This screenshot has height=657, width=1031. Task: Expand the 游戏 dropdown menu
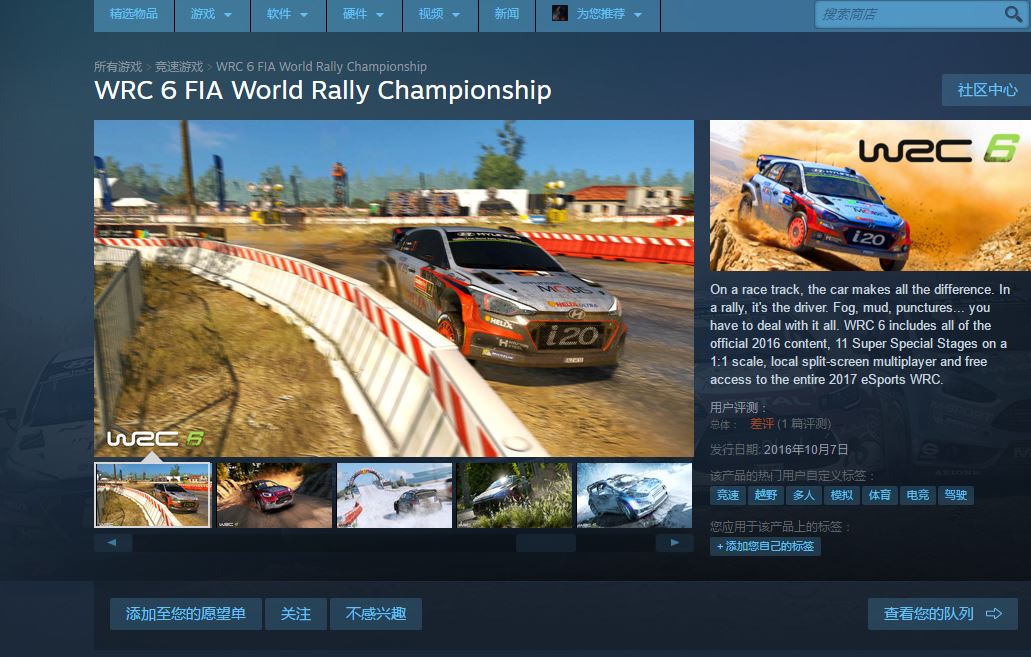click(212, 14)
